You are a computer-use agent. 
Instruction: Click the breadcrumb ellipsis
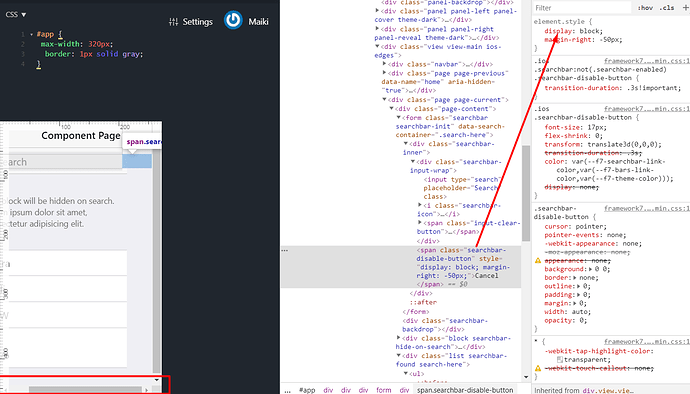click(x=287, y=390)
